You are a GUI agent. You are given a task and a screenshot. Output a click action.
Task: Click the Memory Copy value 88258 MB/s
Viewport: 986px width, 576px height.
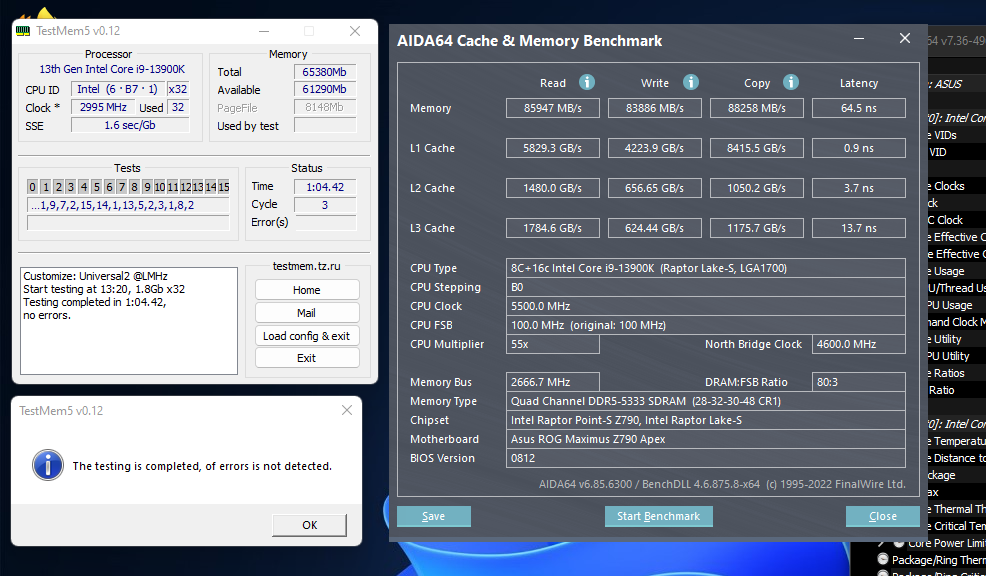point(756,108)
